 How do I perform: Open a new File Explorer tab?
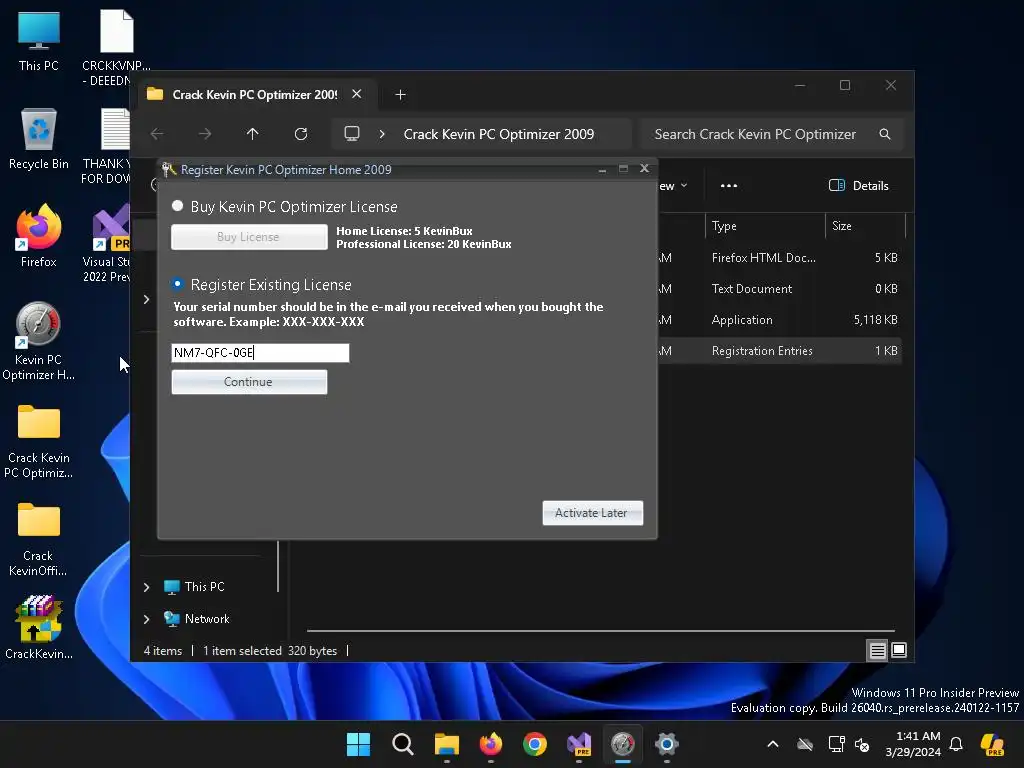(x=400, y=95)
